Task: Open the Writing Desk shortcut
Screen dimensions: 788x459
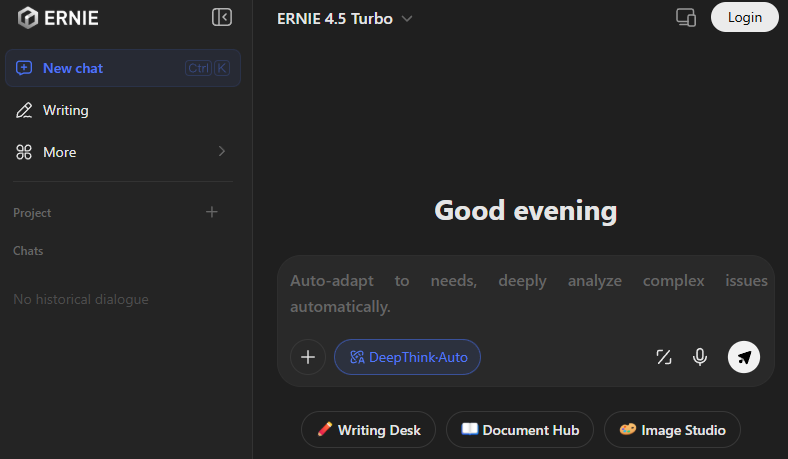Action: pyautogui.click(x=368, y=430)
